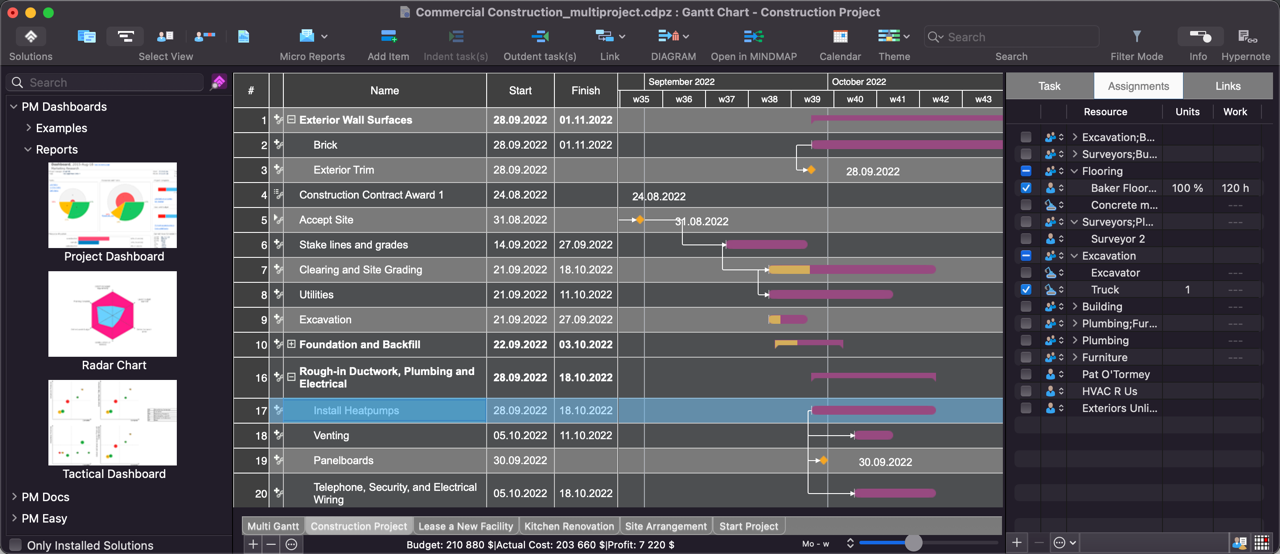Click the Solutions toolbar icon
This screenshot has height=554, width=1280.
point(31,37)
